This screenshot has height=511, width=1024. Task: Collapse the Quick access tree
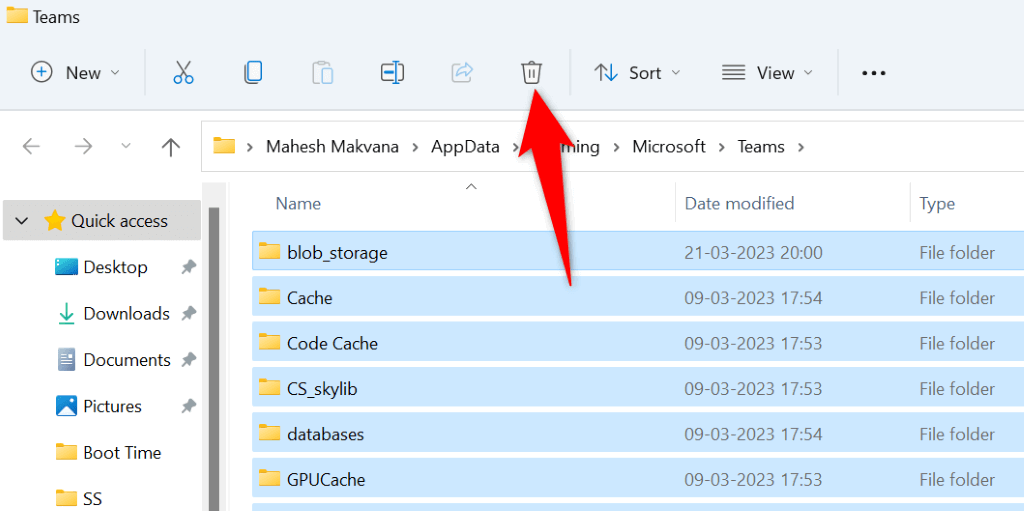22,221
